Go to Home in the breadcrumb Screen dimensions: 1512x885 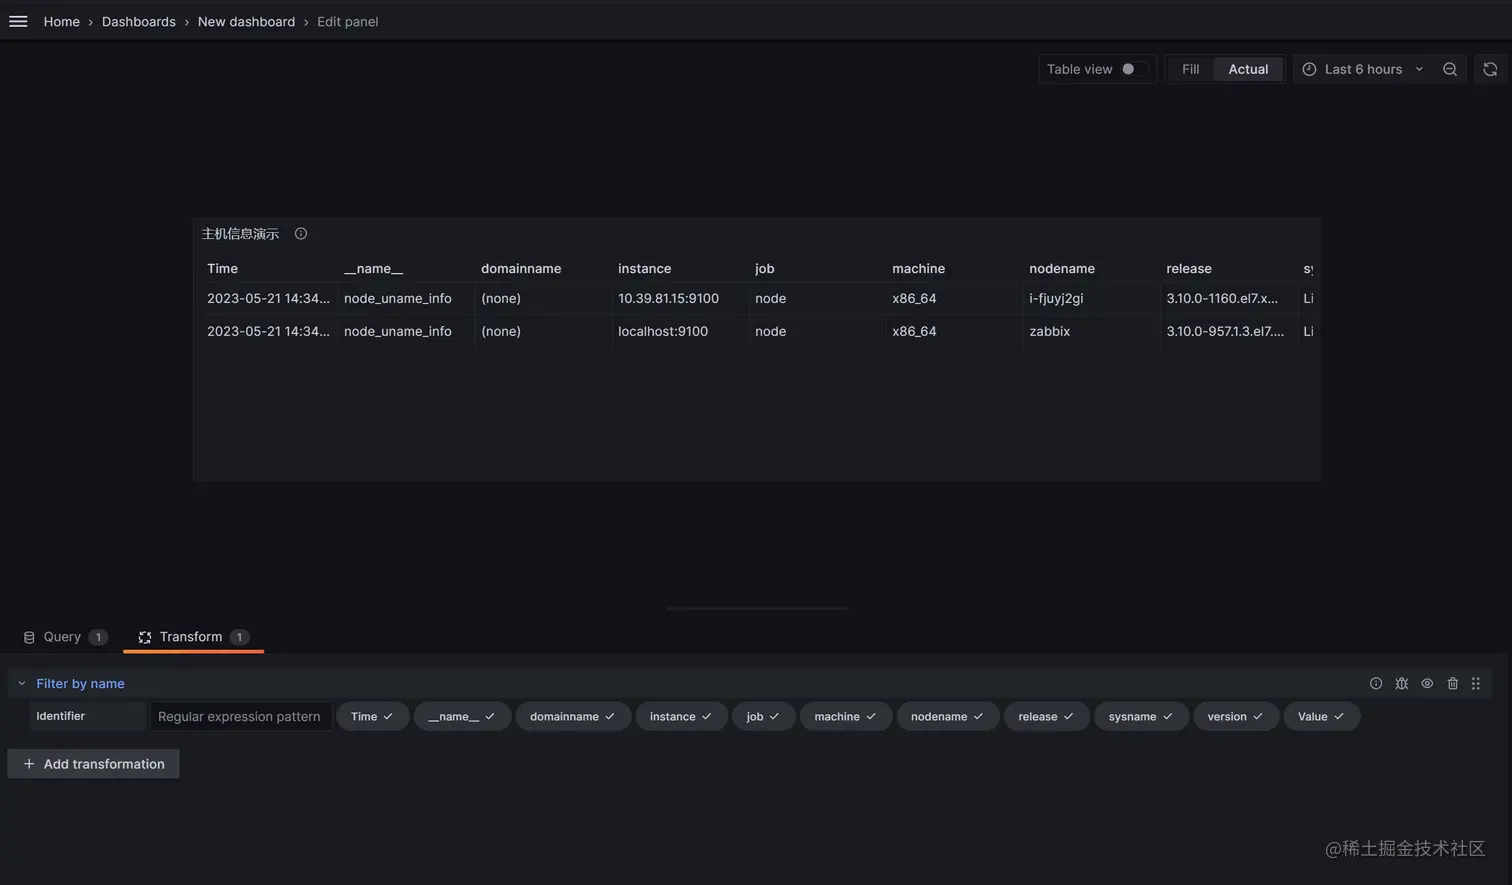coord(62,22)
